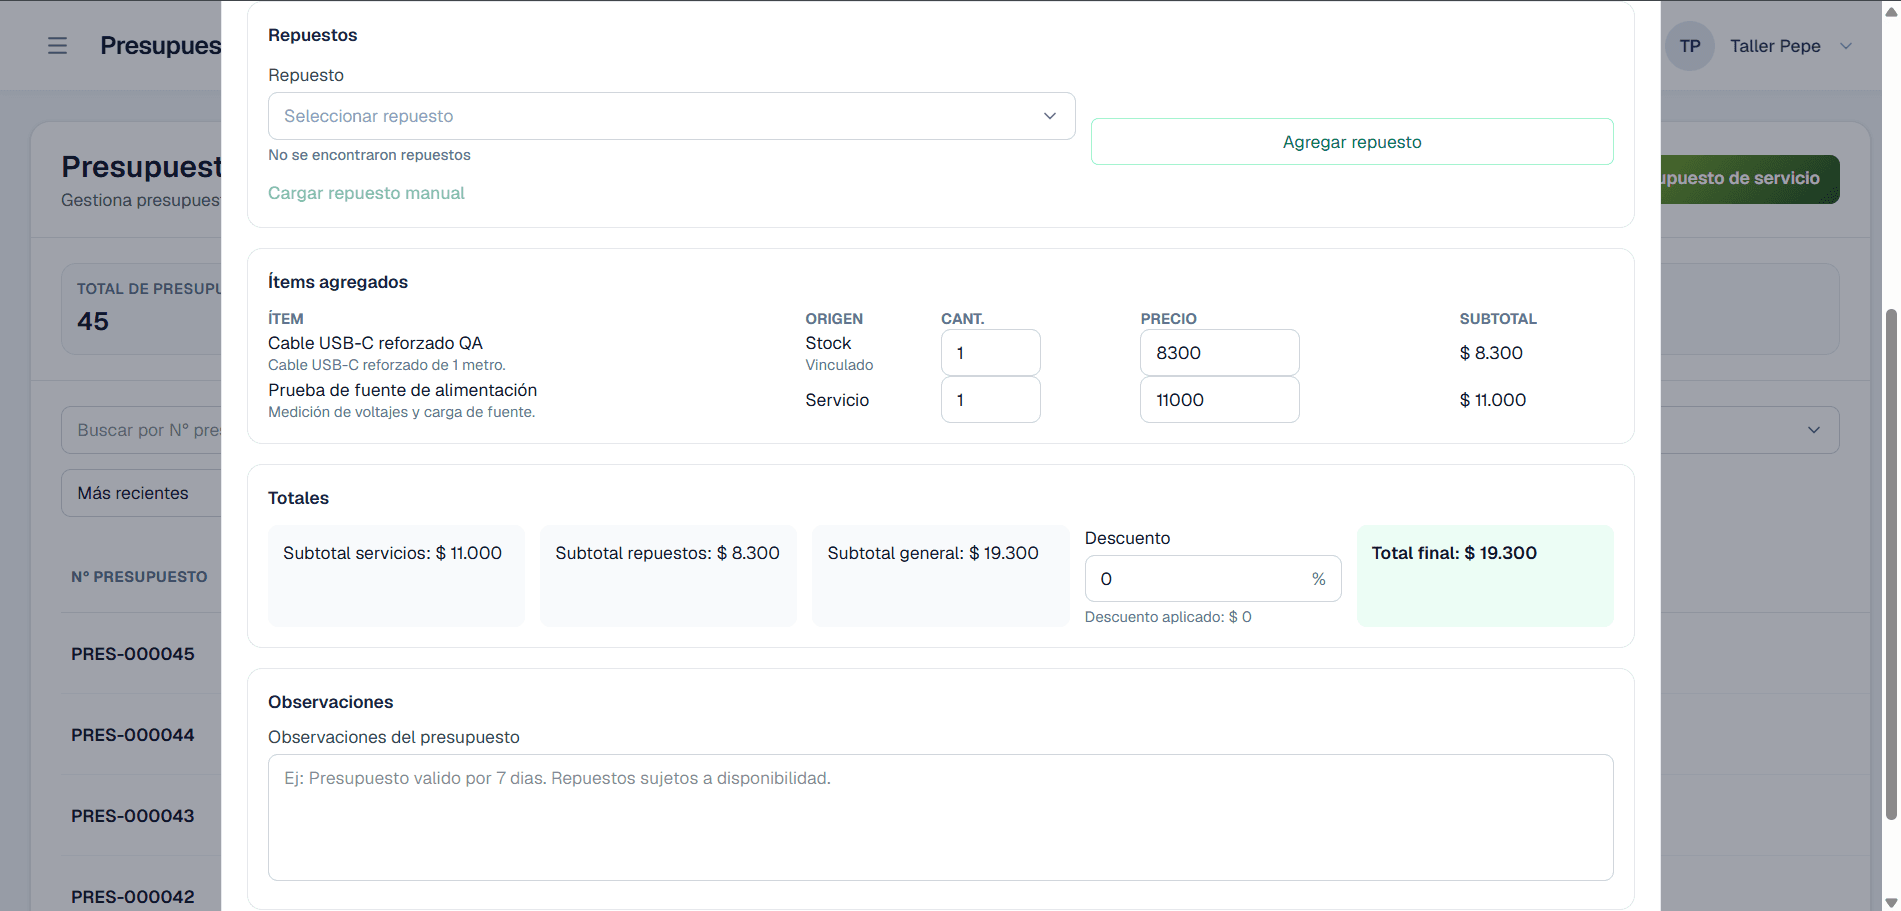The width and height of the screenshot is (1901, 911).
Task: Focus the Descuento percentage field
Action: click(1212, 579)
